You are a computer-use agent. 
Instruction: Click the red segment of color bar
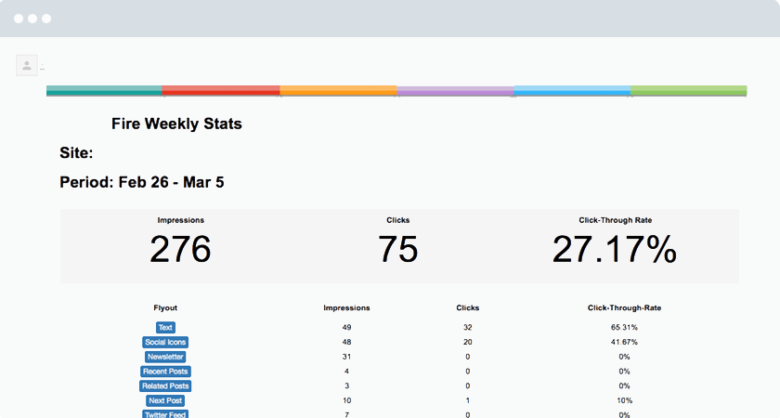click(x=221, y=91)
